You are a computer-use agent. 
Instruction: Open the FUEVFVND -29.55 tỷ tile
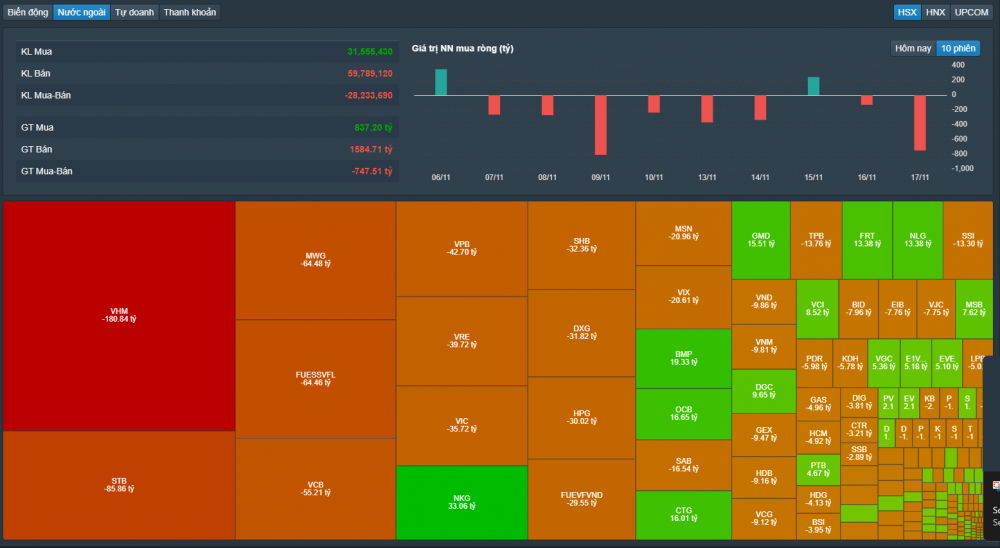tap(582, 500)
